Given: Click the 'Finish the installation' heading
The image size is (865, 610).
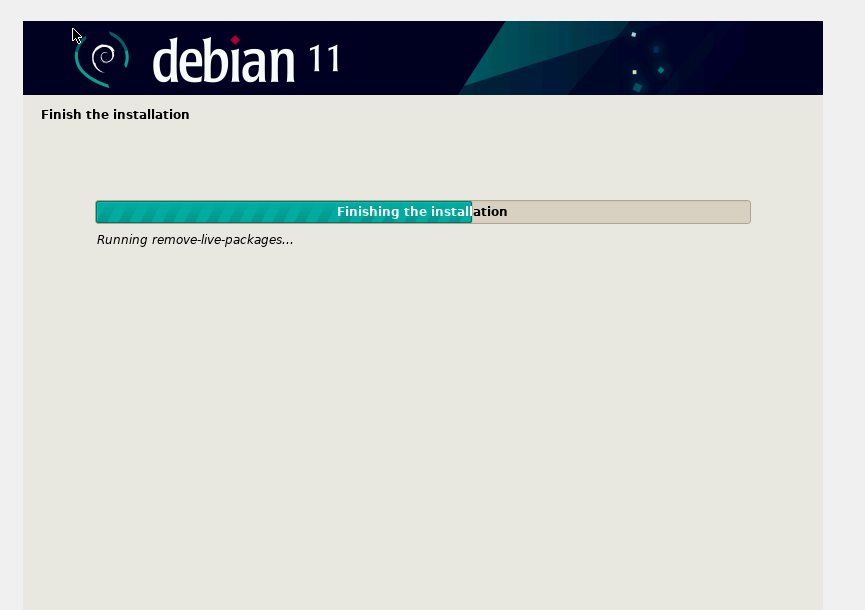Looking at the screenshot, I should (115, 114).
